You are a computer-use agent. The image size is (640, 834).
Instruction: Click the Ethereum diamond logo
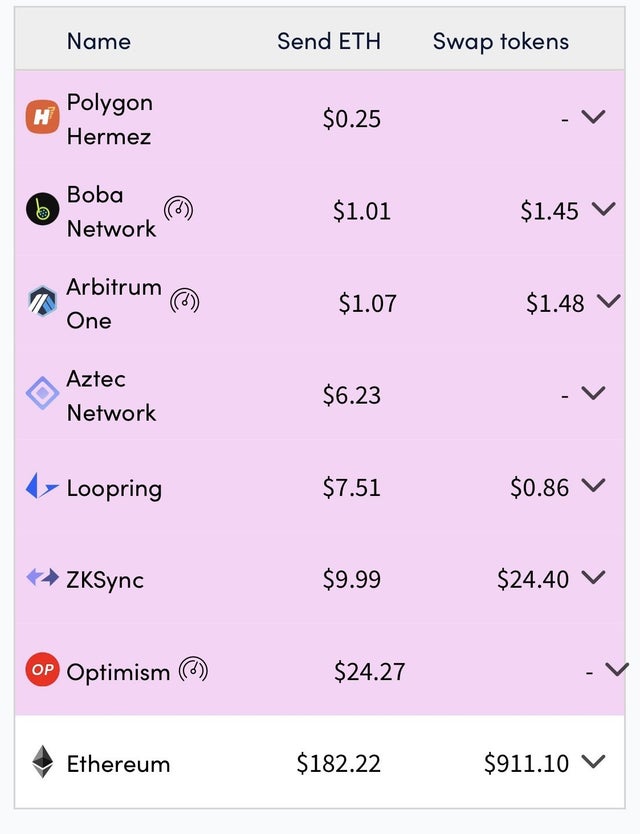click(x=43, y=762)
